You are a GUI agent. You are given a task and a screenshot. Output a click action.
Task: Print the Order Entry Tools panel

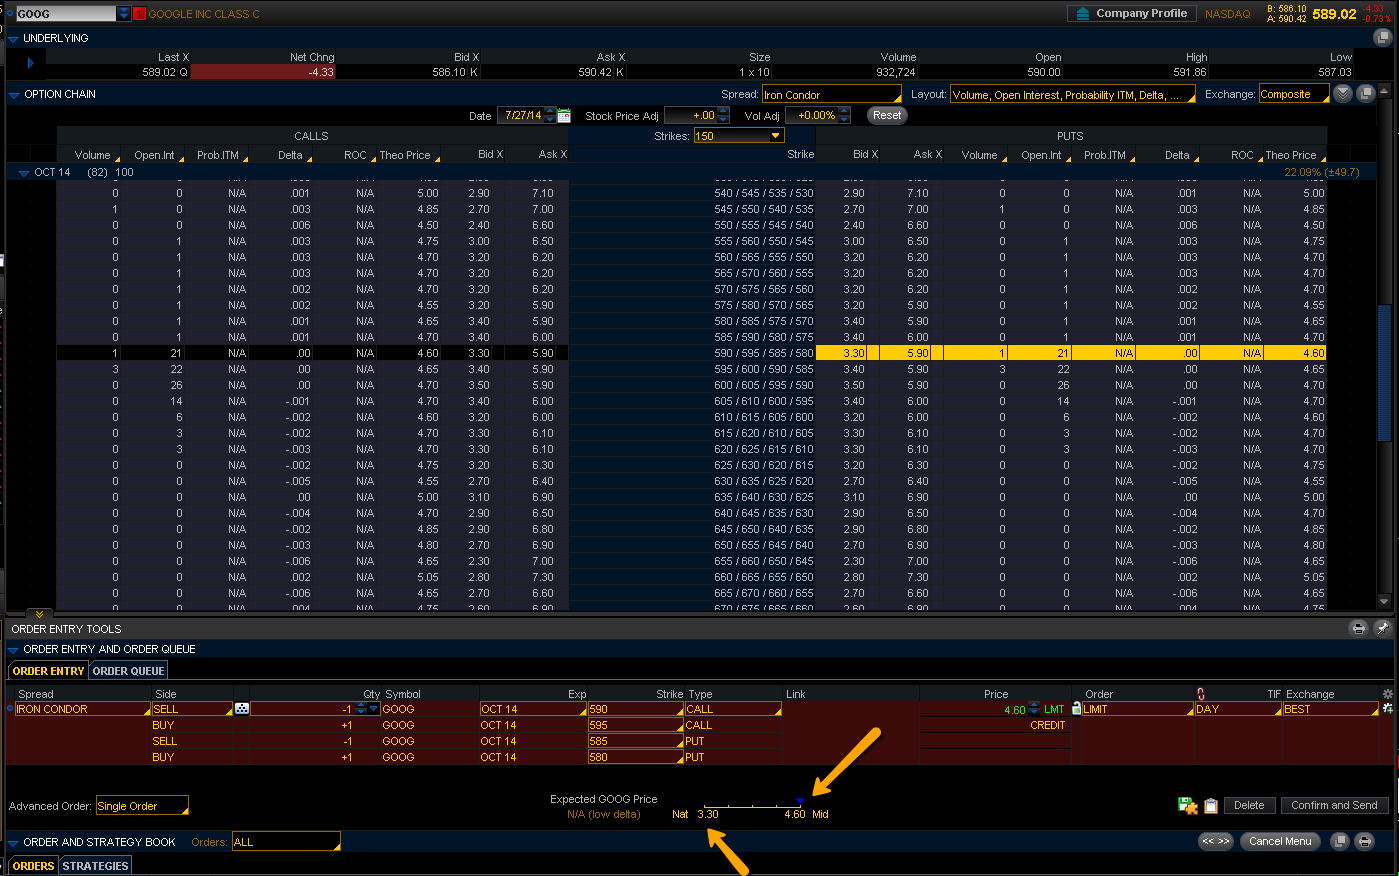pyautogui.click(x=1358, y=628)
